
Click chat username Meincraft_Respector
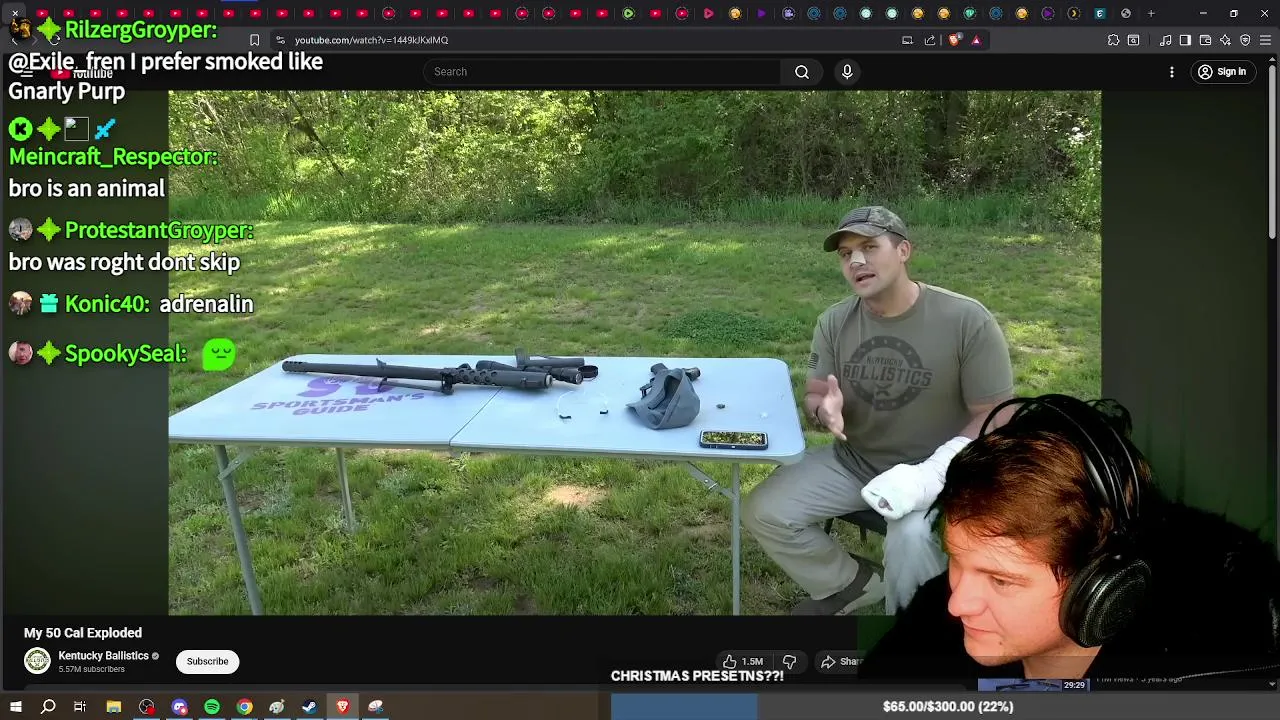(113, 157)
